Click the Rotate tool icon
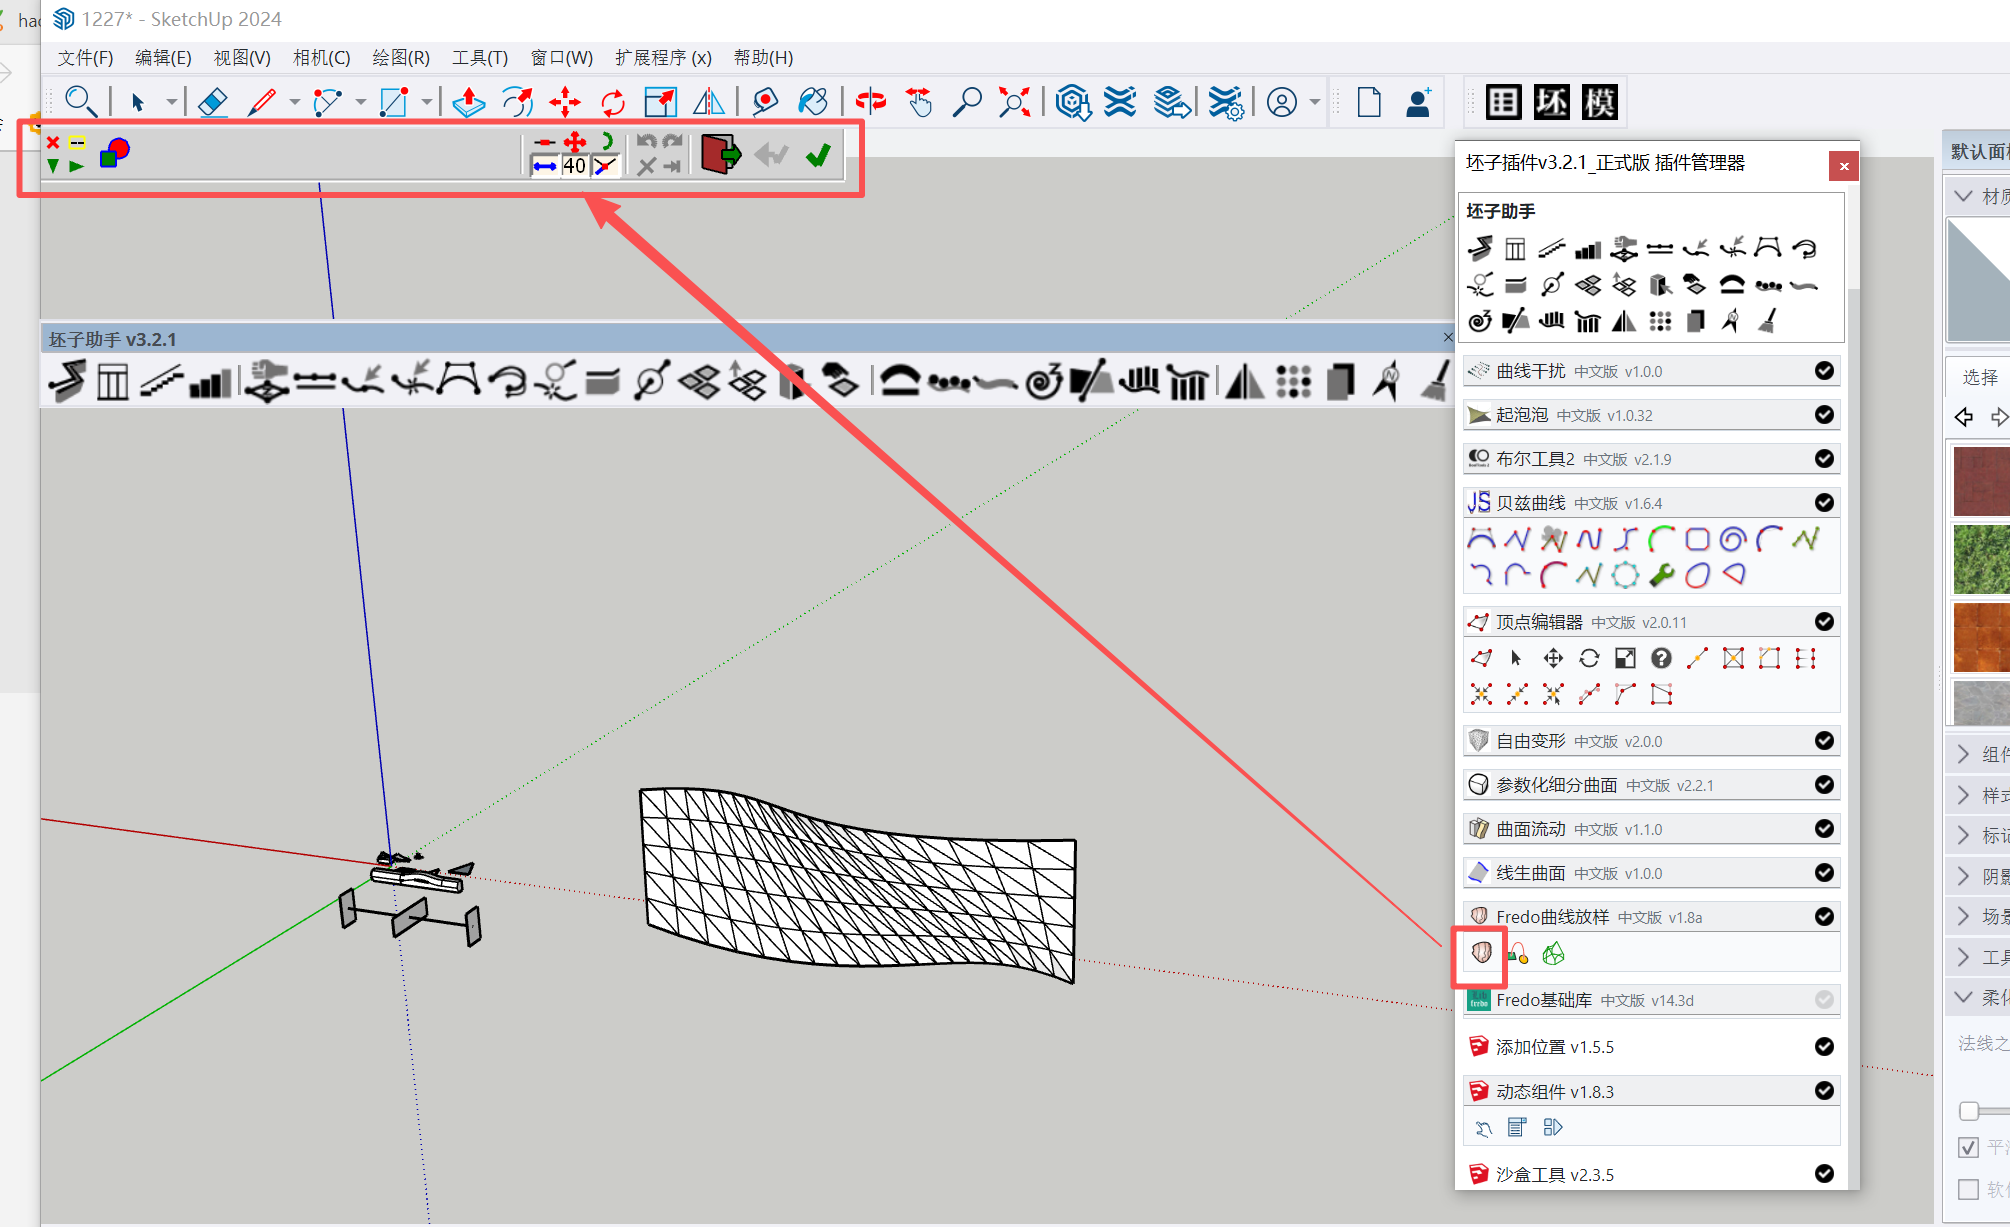The image size is (2010, 1227). coord(612,102)
